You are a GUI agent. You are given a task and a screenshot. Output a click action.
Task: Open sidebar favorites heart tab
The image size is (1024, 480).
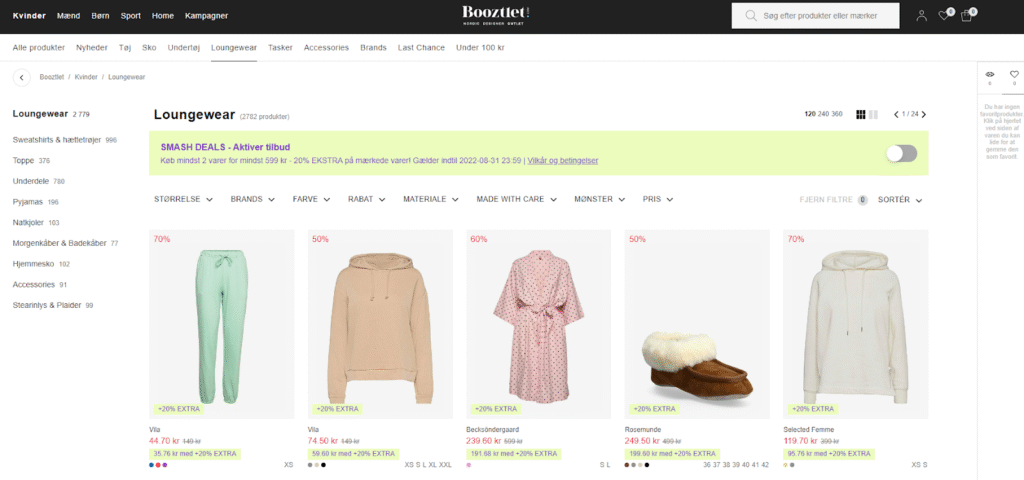[1014, 74]
